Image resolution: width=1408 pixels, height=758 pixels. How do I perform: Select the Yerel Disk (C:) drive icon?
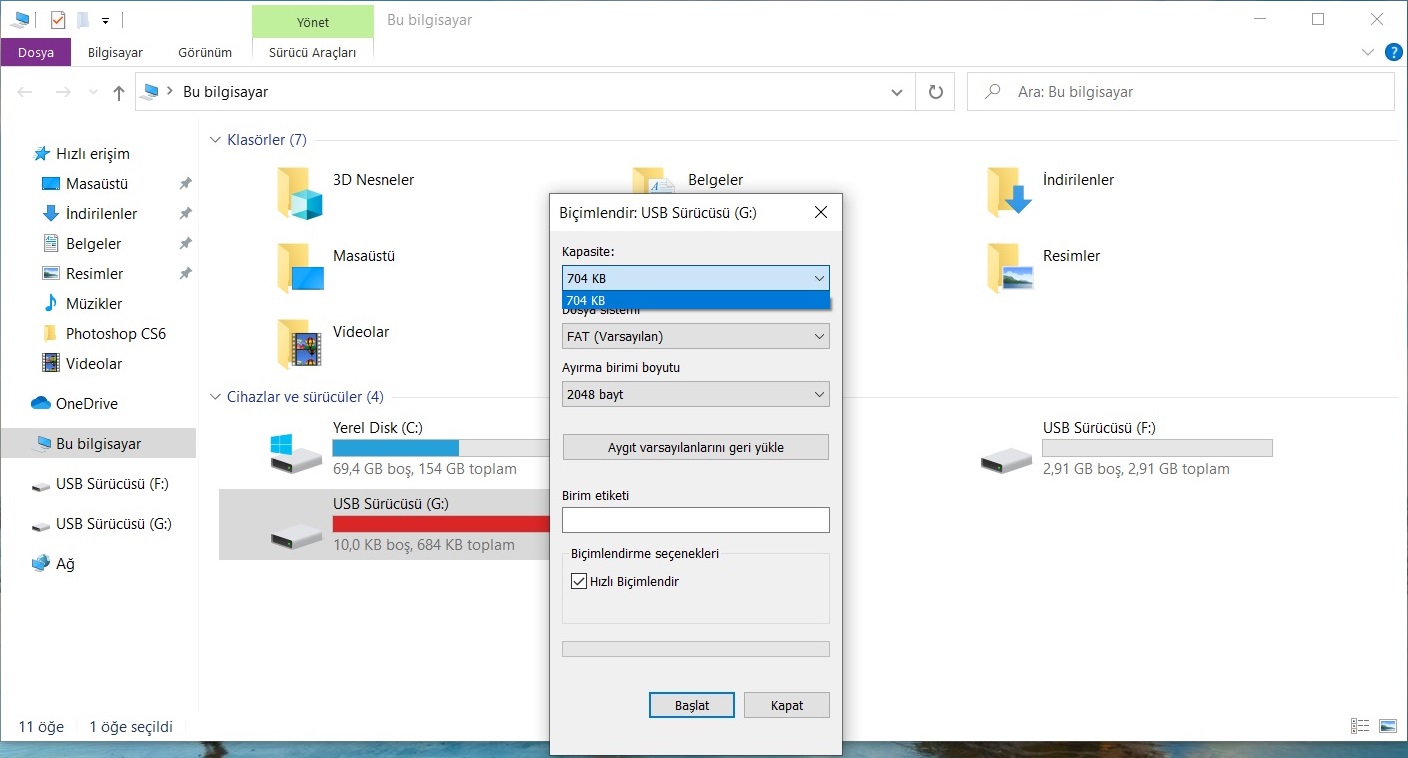(296, 452)
